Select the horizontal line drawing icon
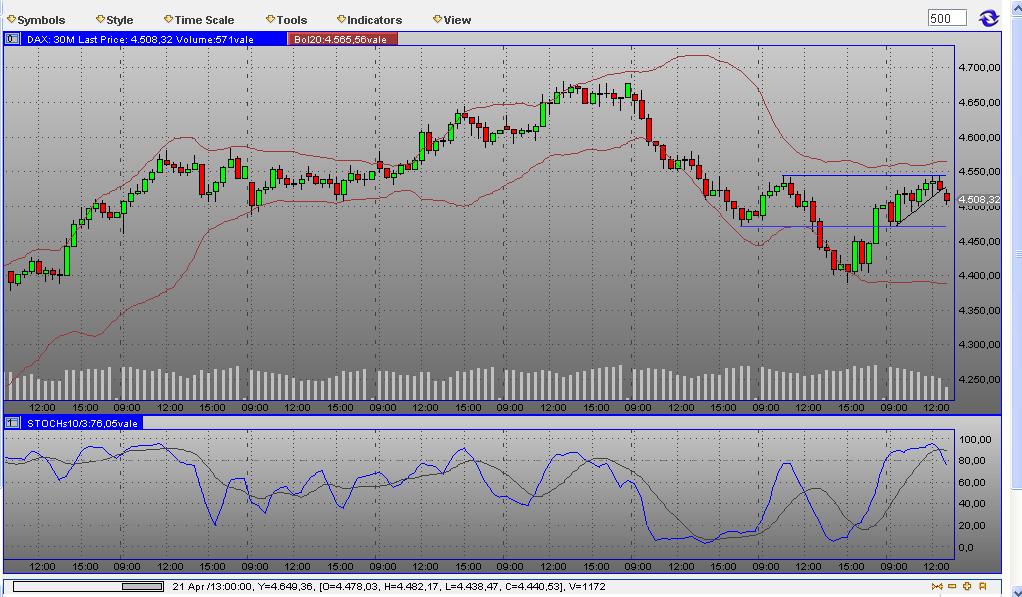The width and height of the screenshot is (1022, 597). (x=952, y=587)
